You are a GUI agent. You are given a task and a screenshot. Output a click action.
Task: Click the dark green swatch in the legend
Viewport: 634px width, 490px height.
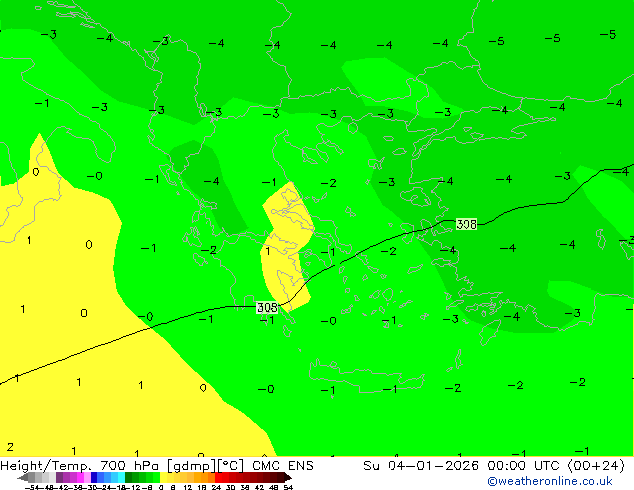(x=129, y=477)
